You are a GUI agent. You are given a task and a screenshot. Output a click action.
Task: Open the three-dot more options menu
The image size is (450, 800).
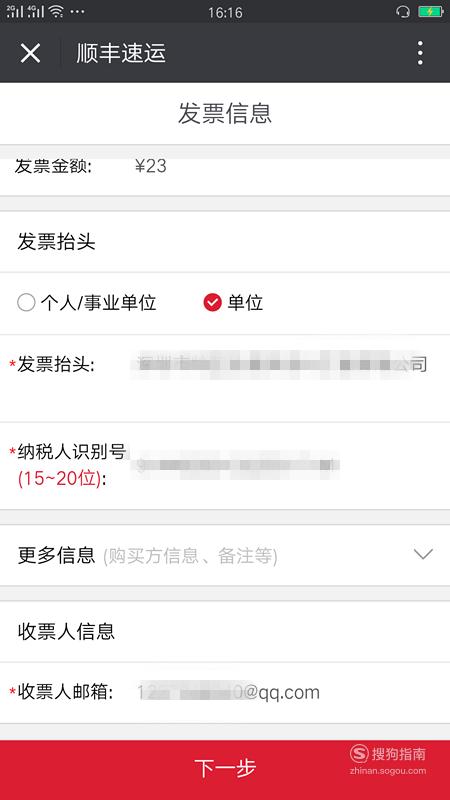tap(420, 53)
